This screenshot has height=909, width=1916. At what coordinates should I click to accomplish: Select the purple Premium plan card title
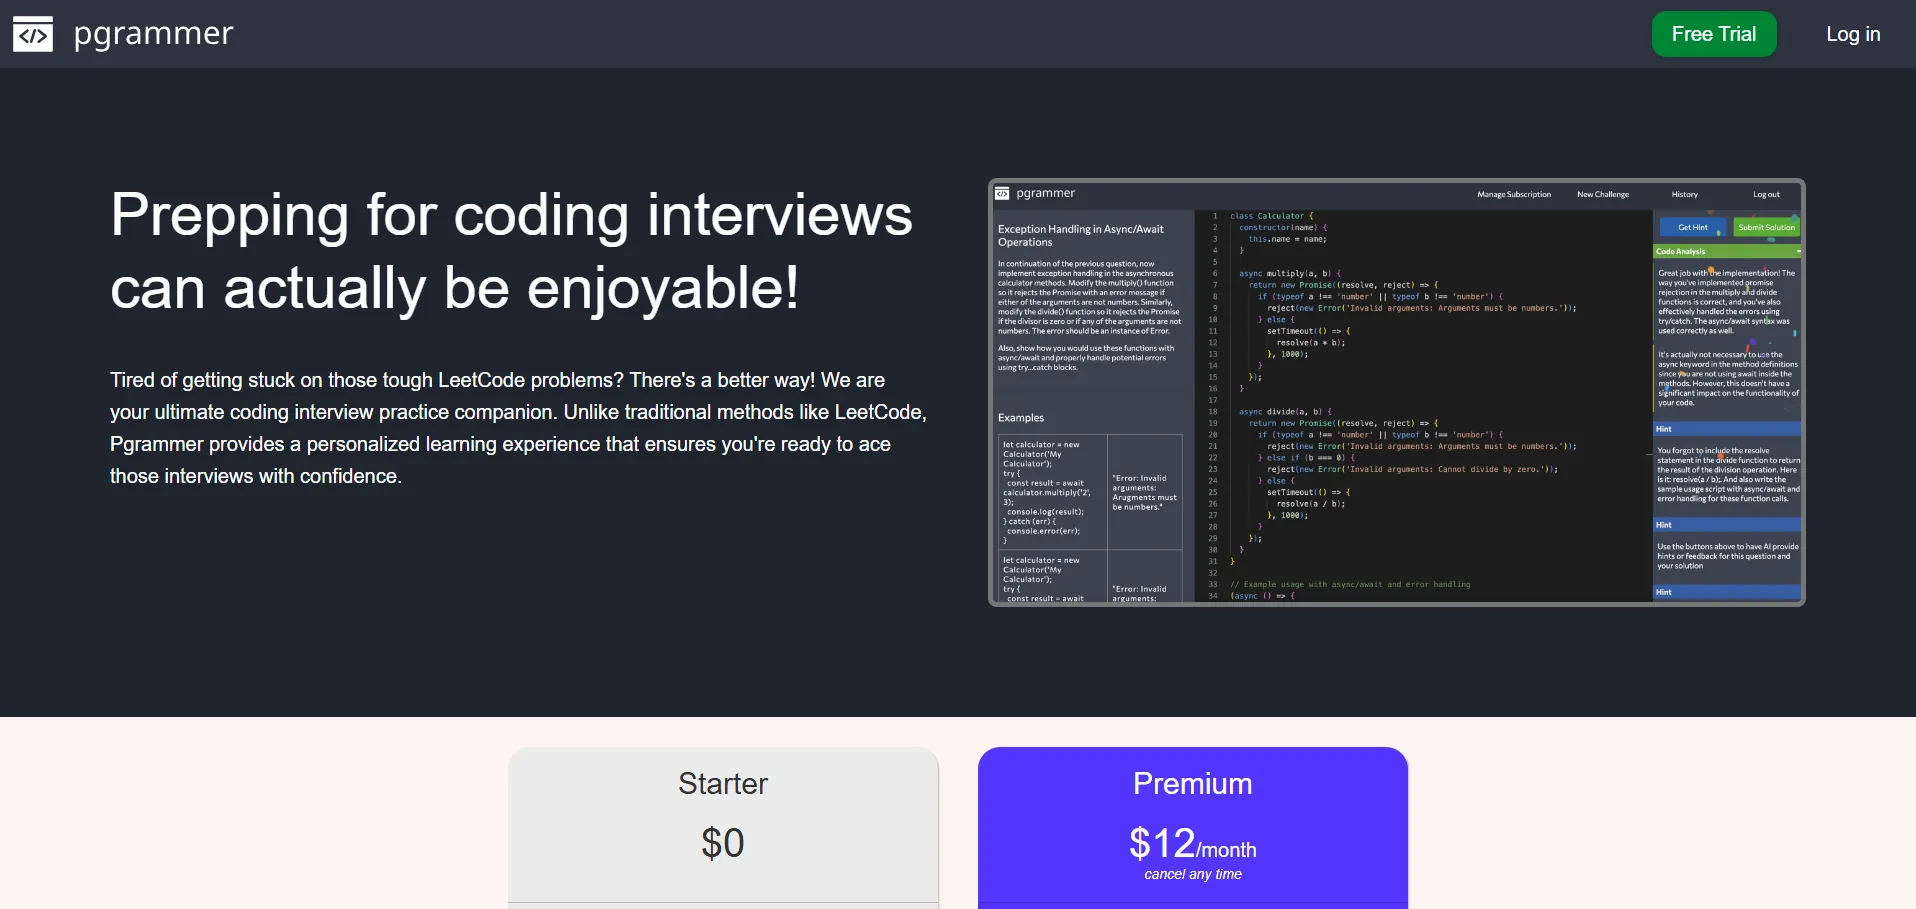click(1192, 784)
